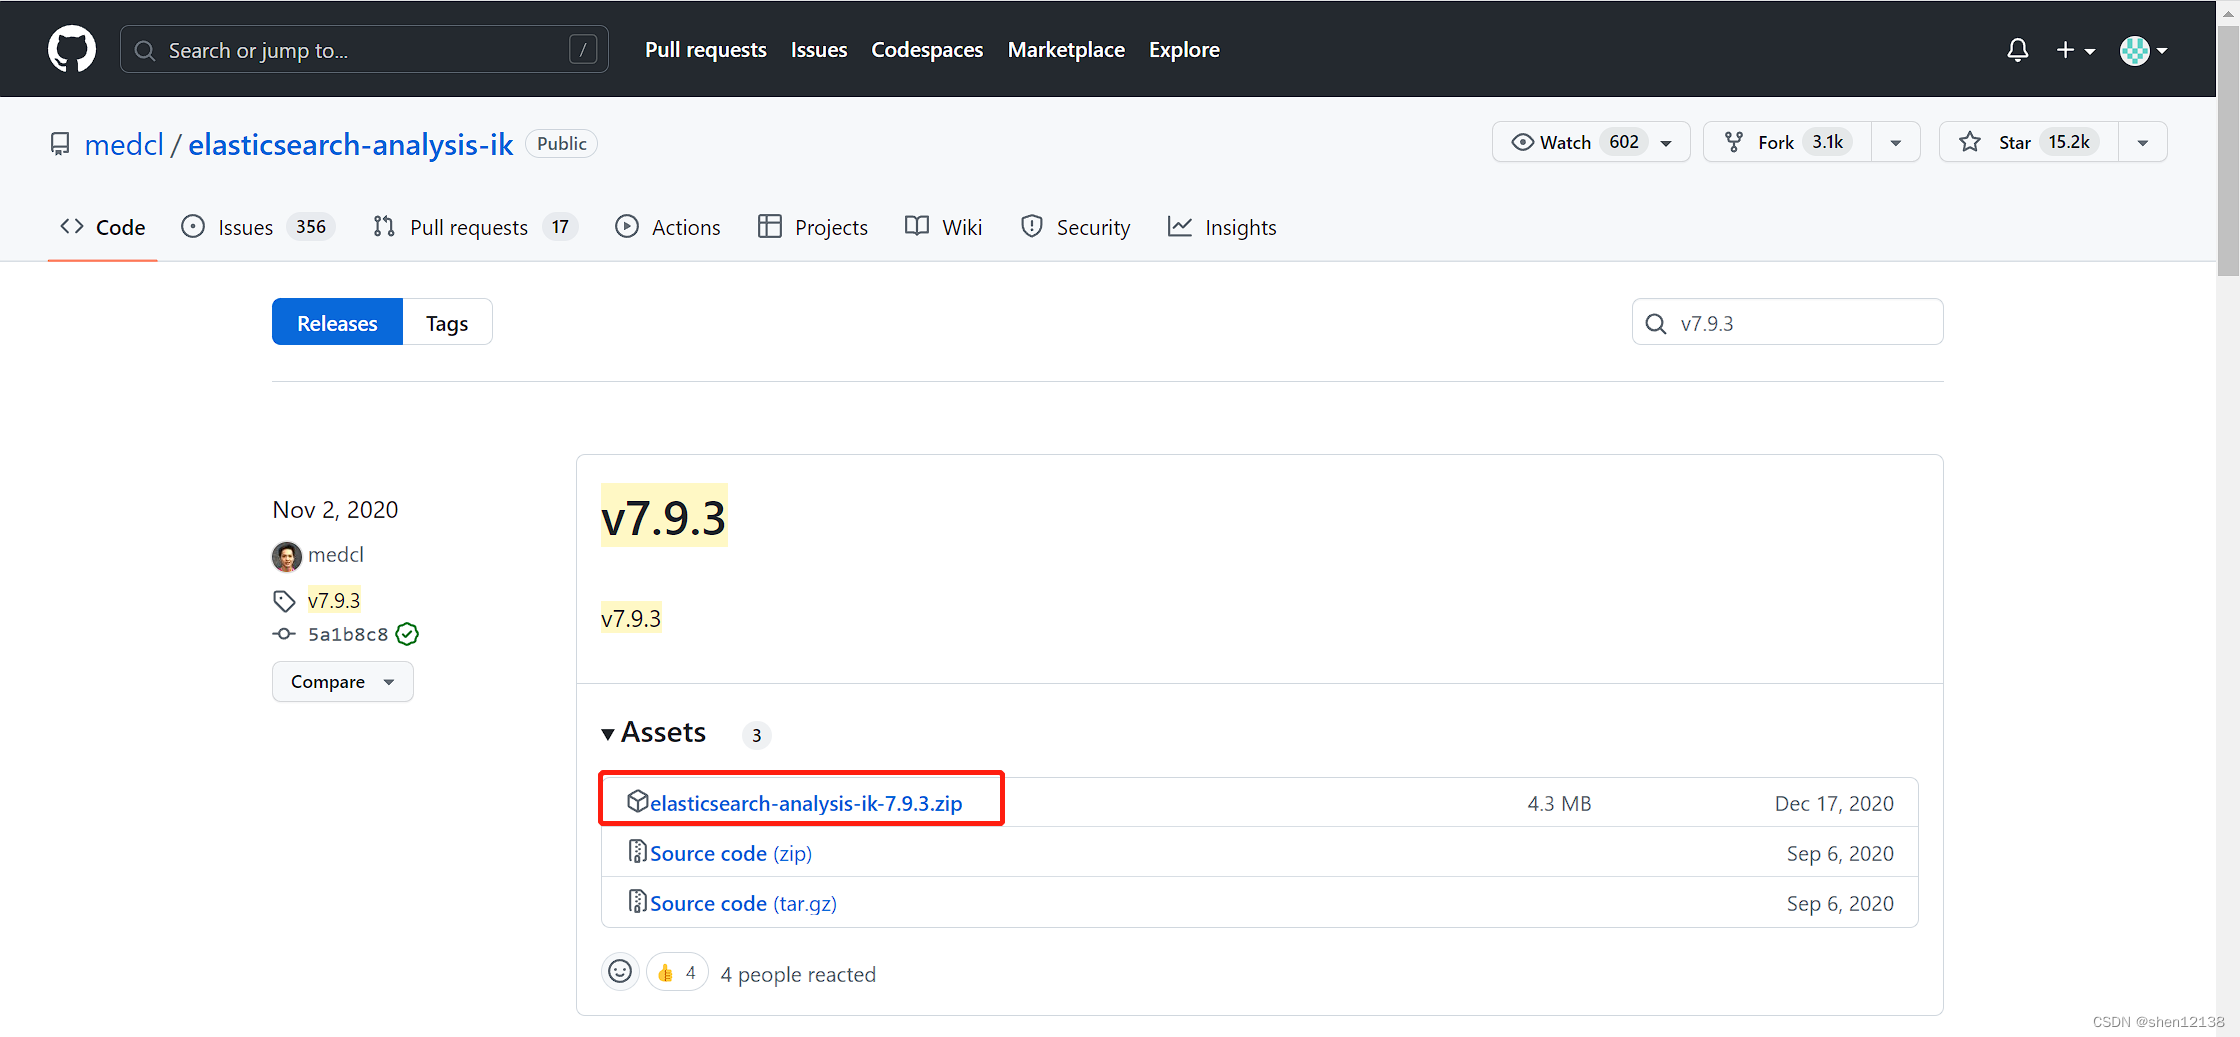
Task: Switch to the Tags view
Action: click(447, 322)
